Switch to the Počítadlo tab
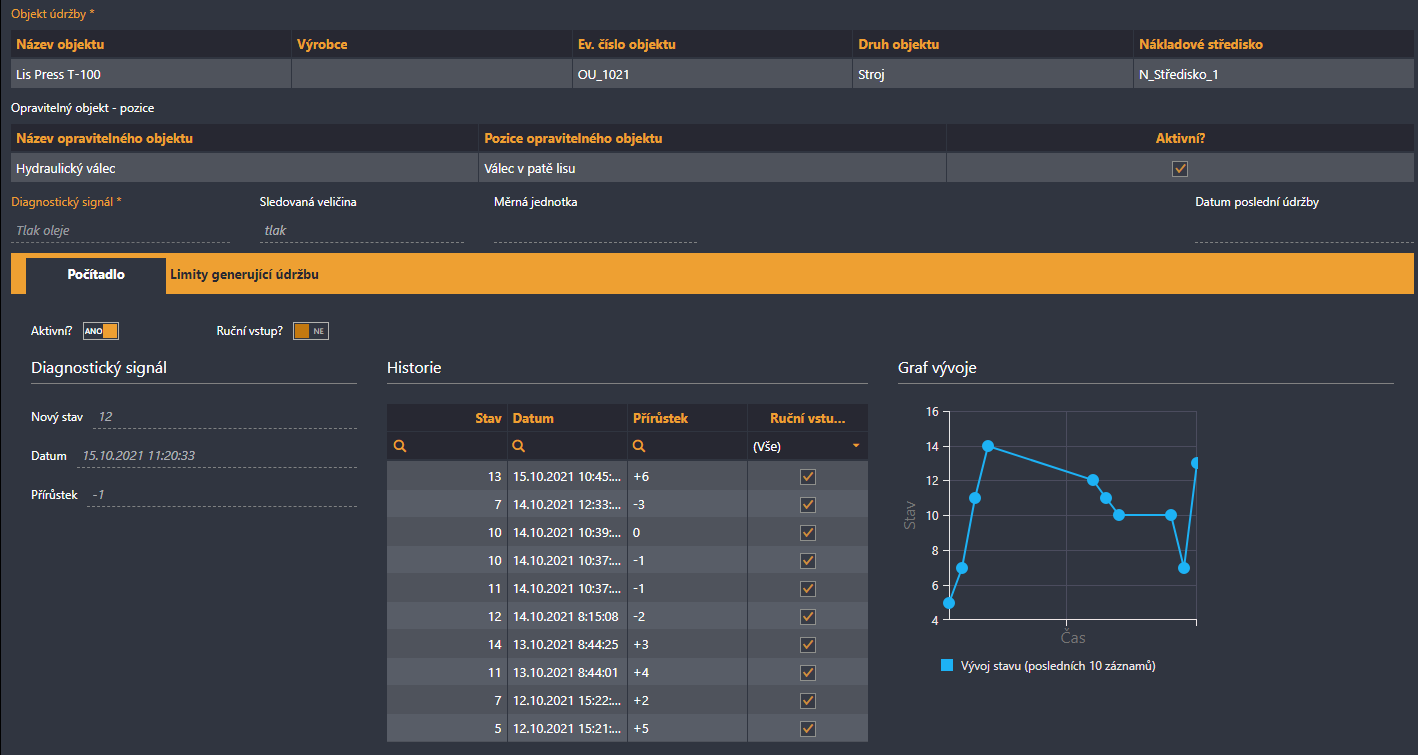The image size is (1418, 755). 96,274
